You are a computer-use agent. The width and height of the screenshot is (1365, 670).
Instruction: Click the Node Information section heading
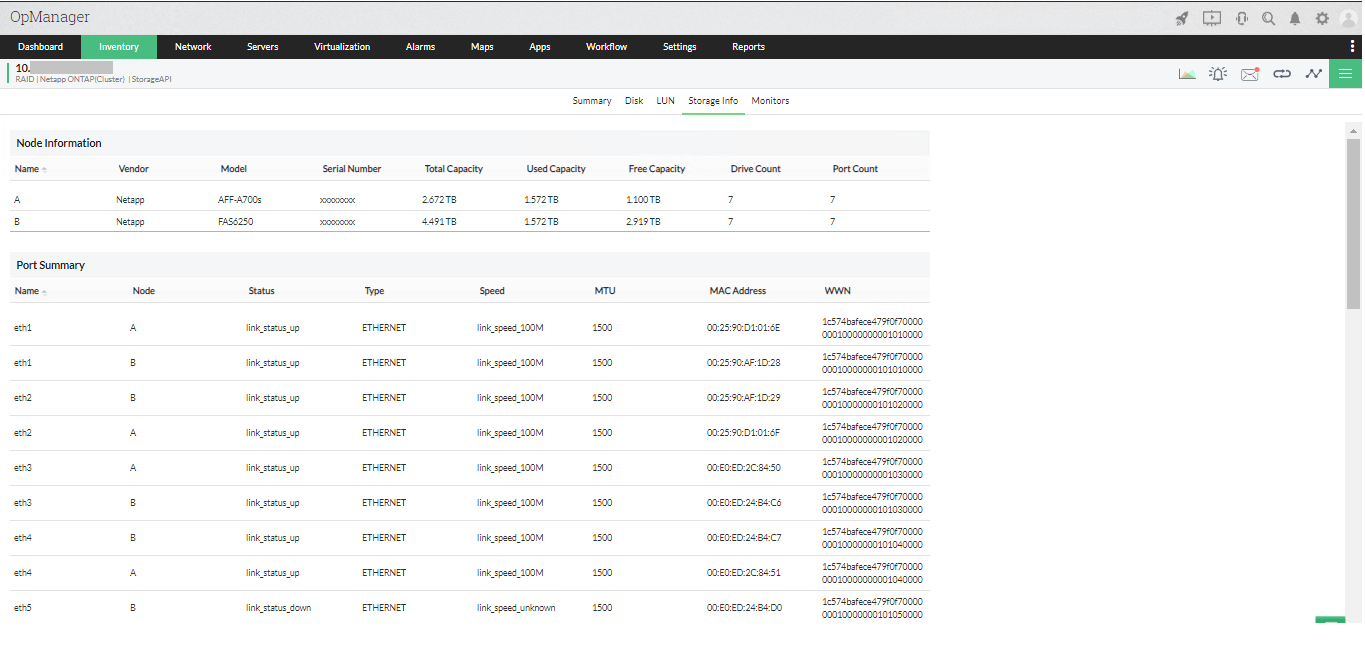[59, 143]
